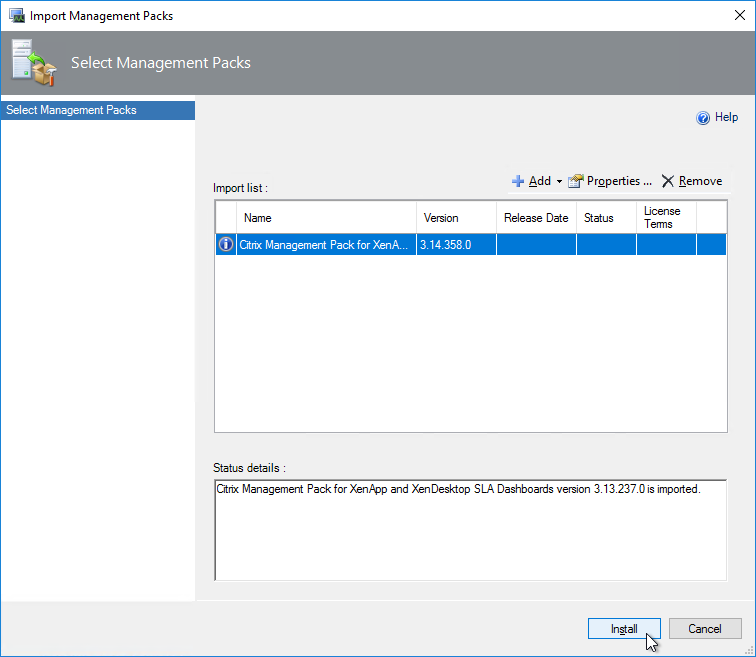This screenshot has height=657, width=756.
Task: Click the Status column header
Action: click(x=606, y=218)
